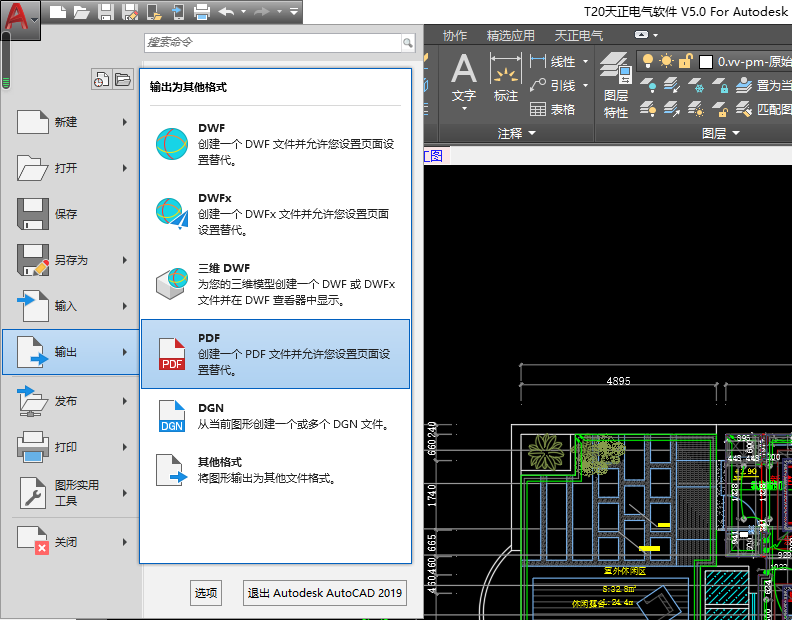
Task: Open the ribbon minimize options dropdown arrow
Action: [x=655, y=35]
